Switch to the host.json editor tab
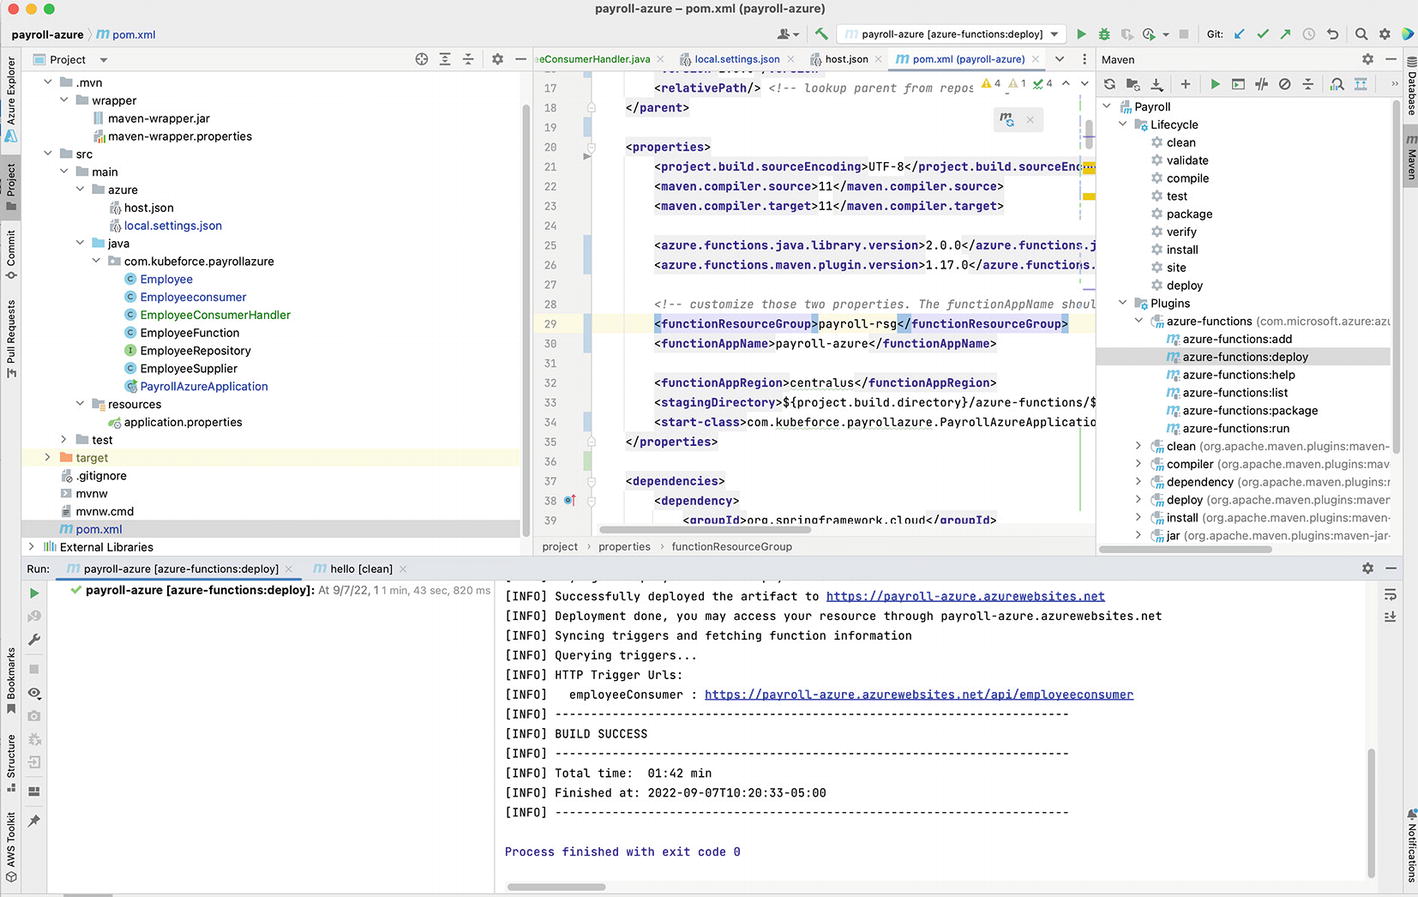The image size is (1418, 897). point(846,59)
